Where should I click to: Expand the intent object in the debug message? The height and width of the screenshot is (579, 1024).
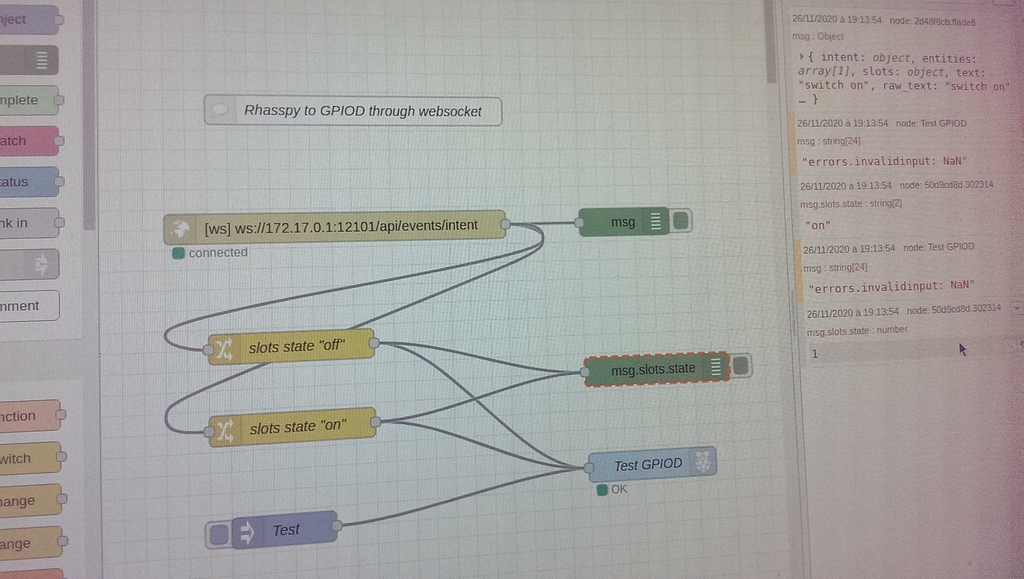(x=800, y=57)
